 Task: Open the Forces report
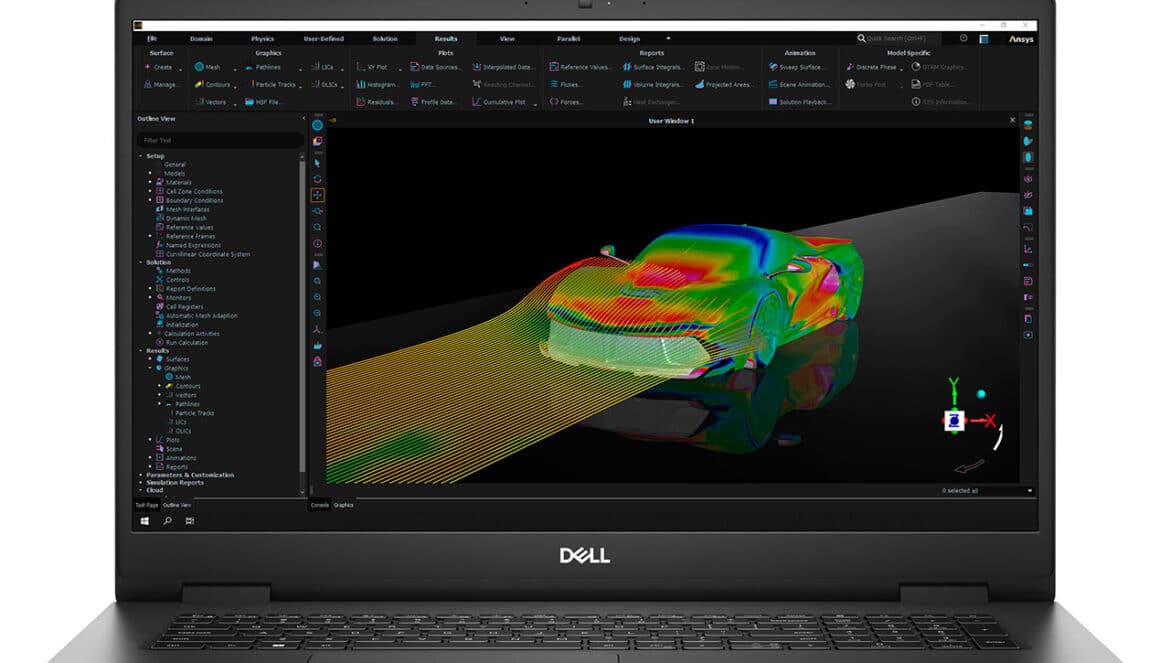[566, 102]
